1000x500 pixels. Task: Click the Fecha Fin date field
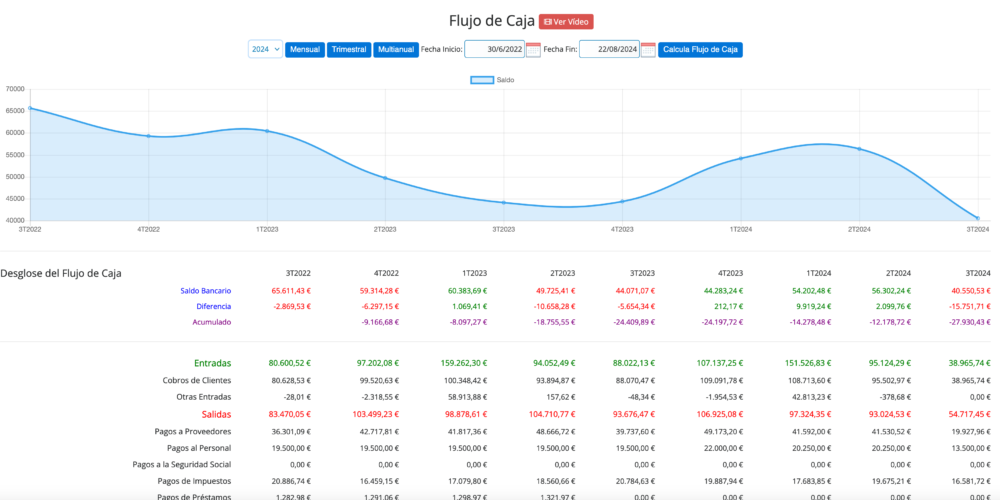[608, 49]
